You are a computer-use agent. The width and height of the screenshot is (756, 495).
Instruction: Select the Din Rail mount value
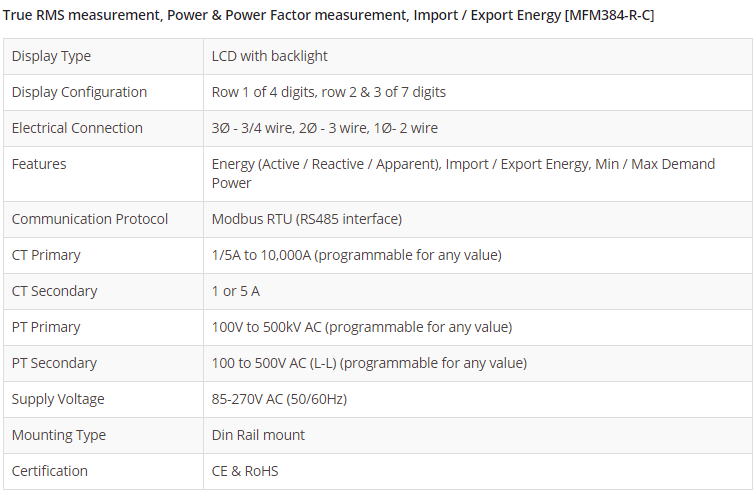259,435
